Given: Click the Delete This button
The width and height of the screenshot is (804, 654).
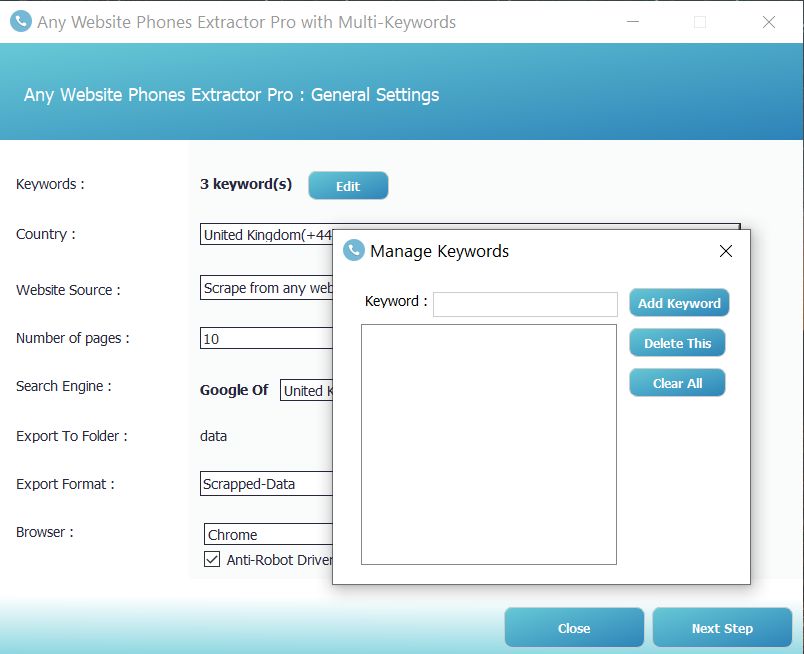Looking at the screenshot, I should pyautogui.click(x=677, y=343).
